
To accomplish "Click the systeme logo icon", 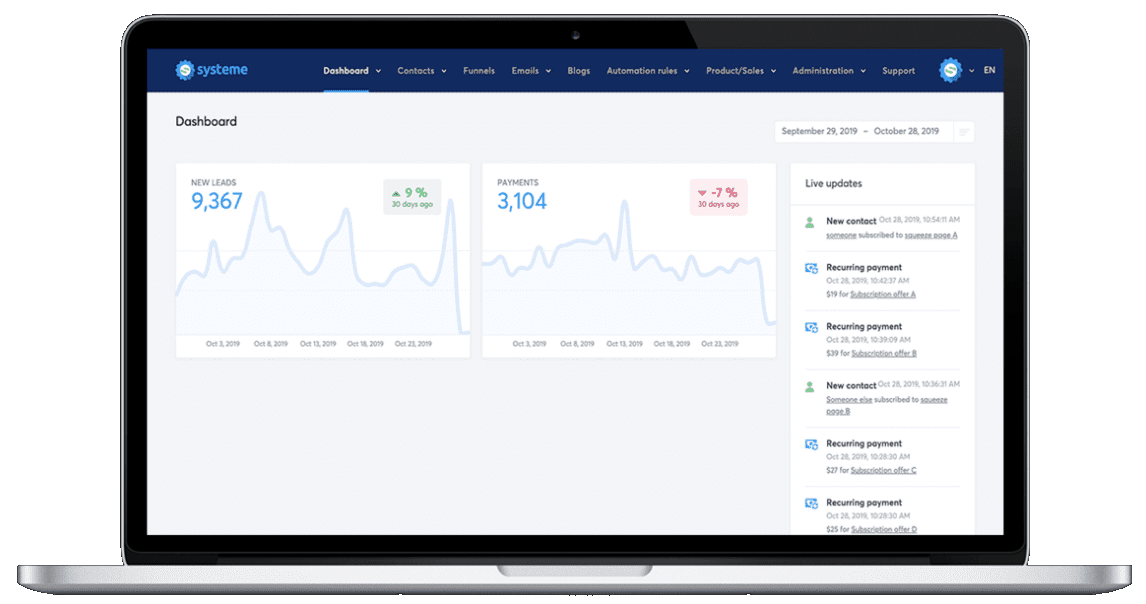I will pyautogui.click(x=185, y=70).
